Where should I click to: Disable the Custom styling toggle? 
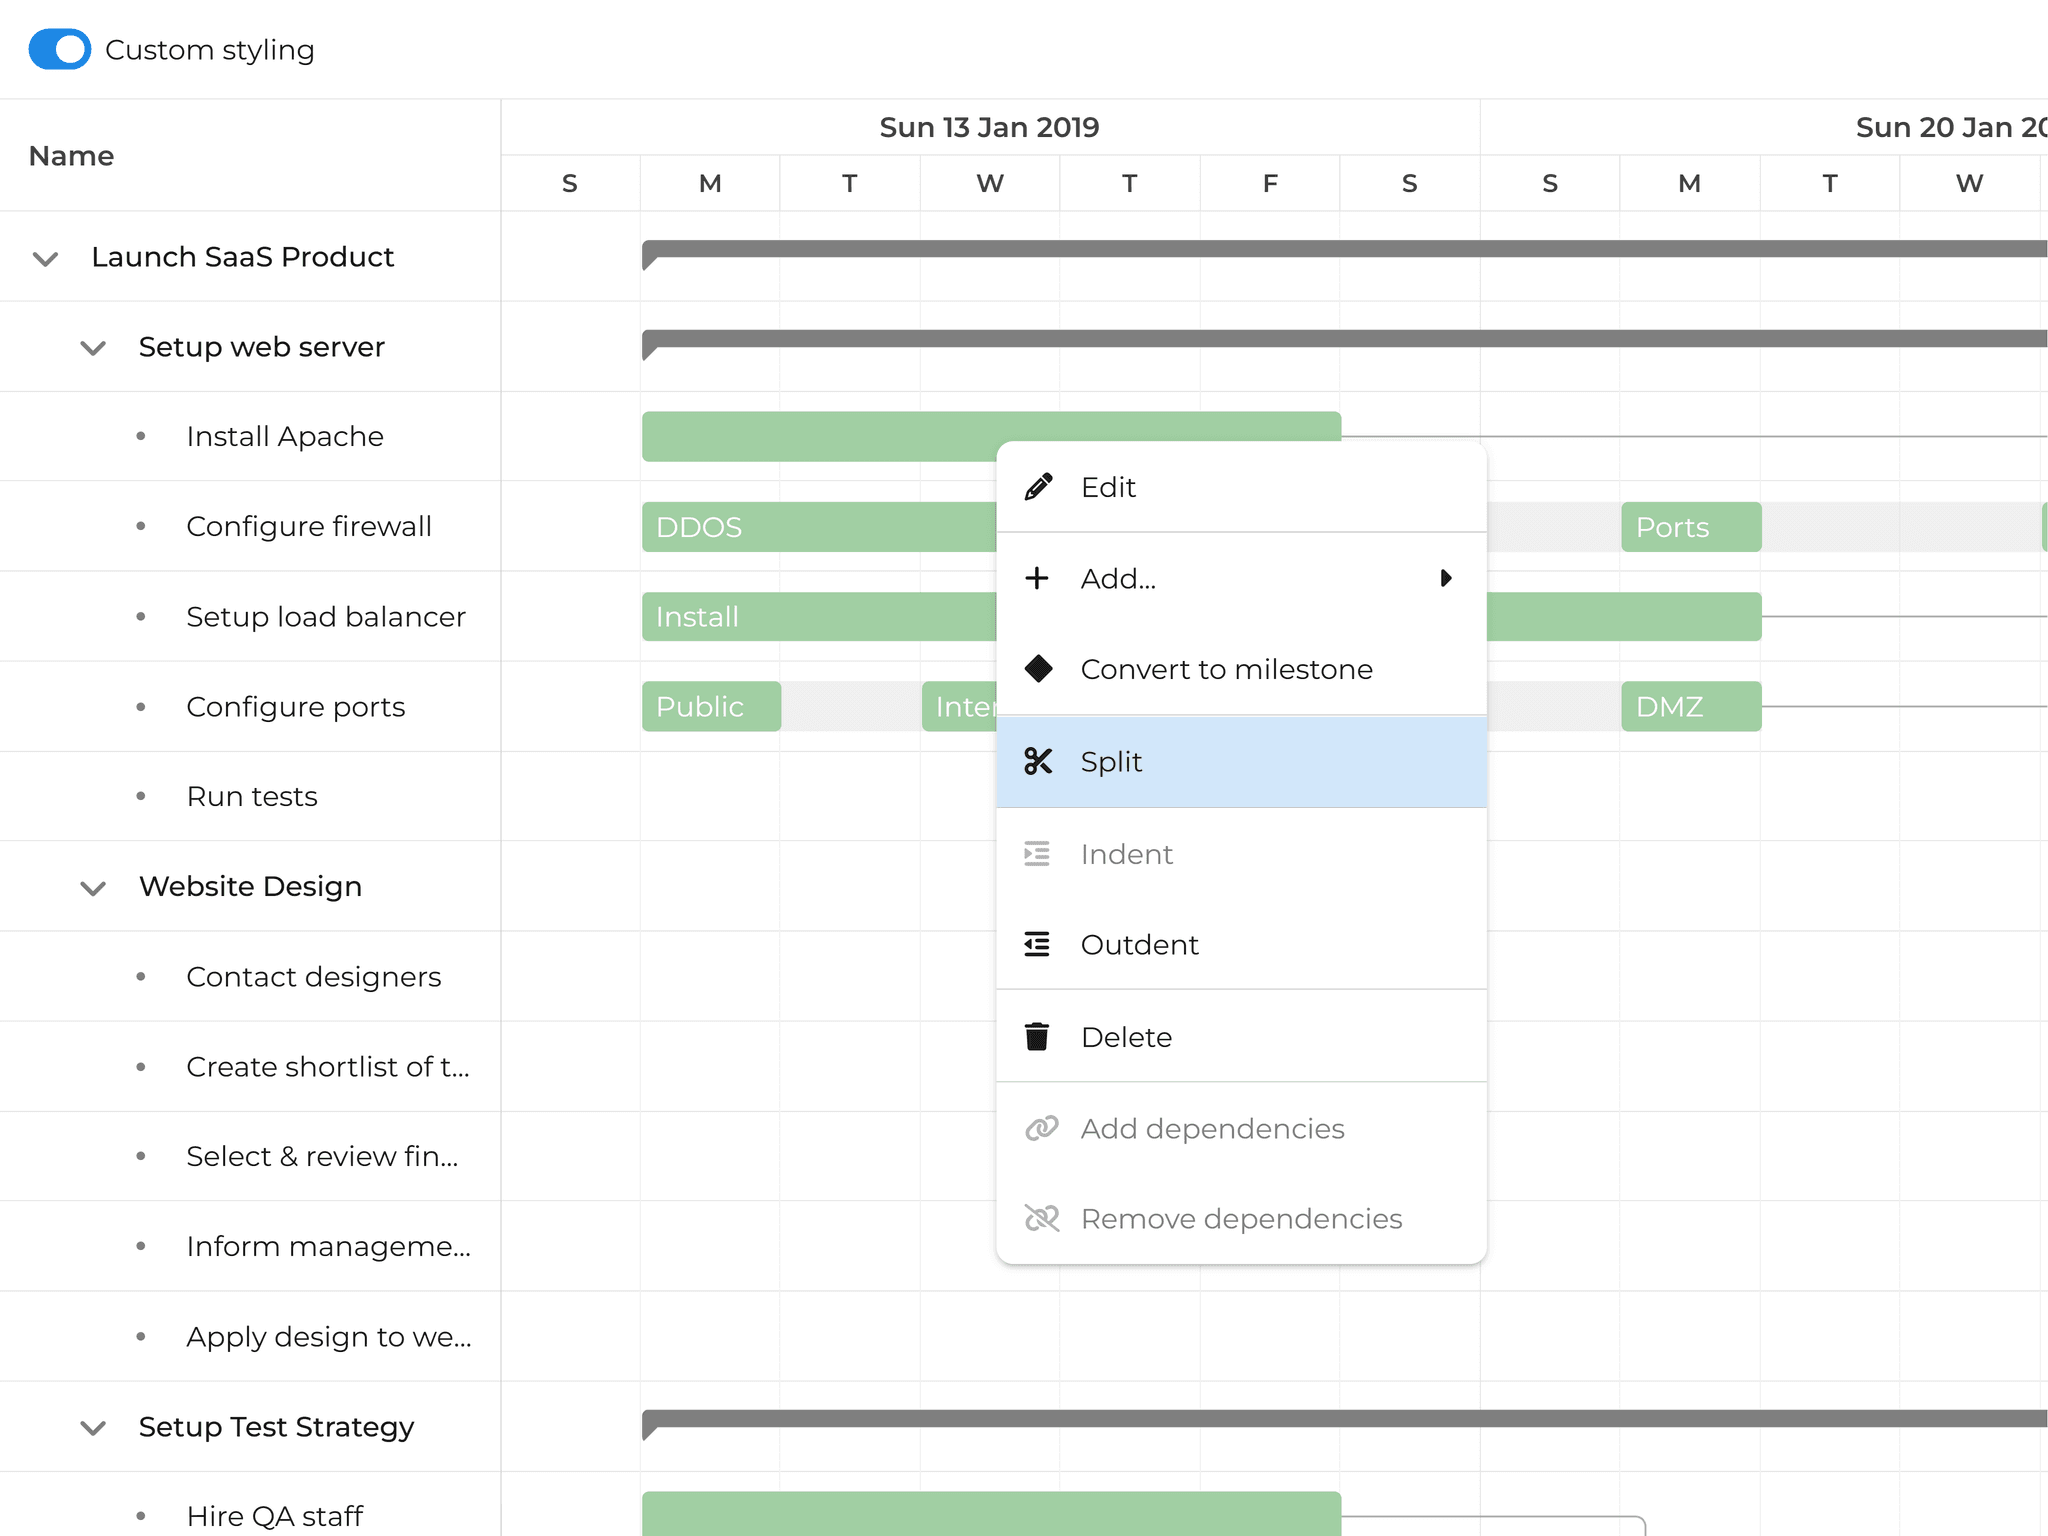(60, 49)
